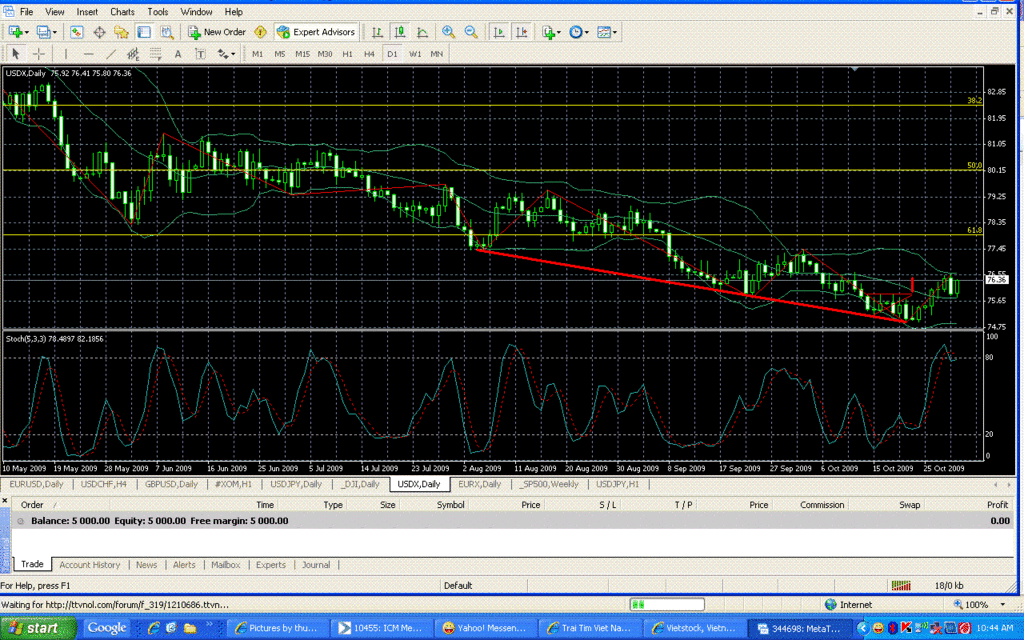Switch to M1 timeframe
The image size is (1024, 640).
coord(257,54)
